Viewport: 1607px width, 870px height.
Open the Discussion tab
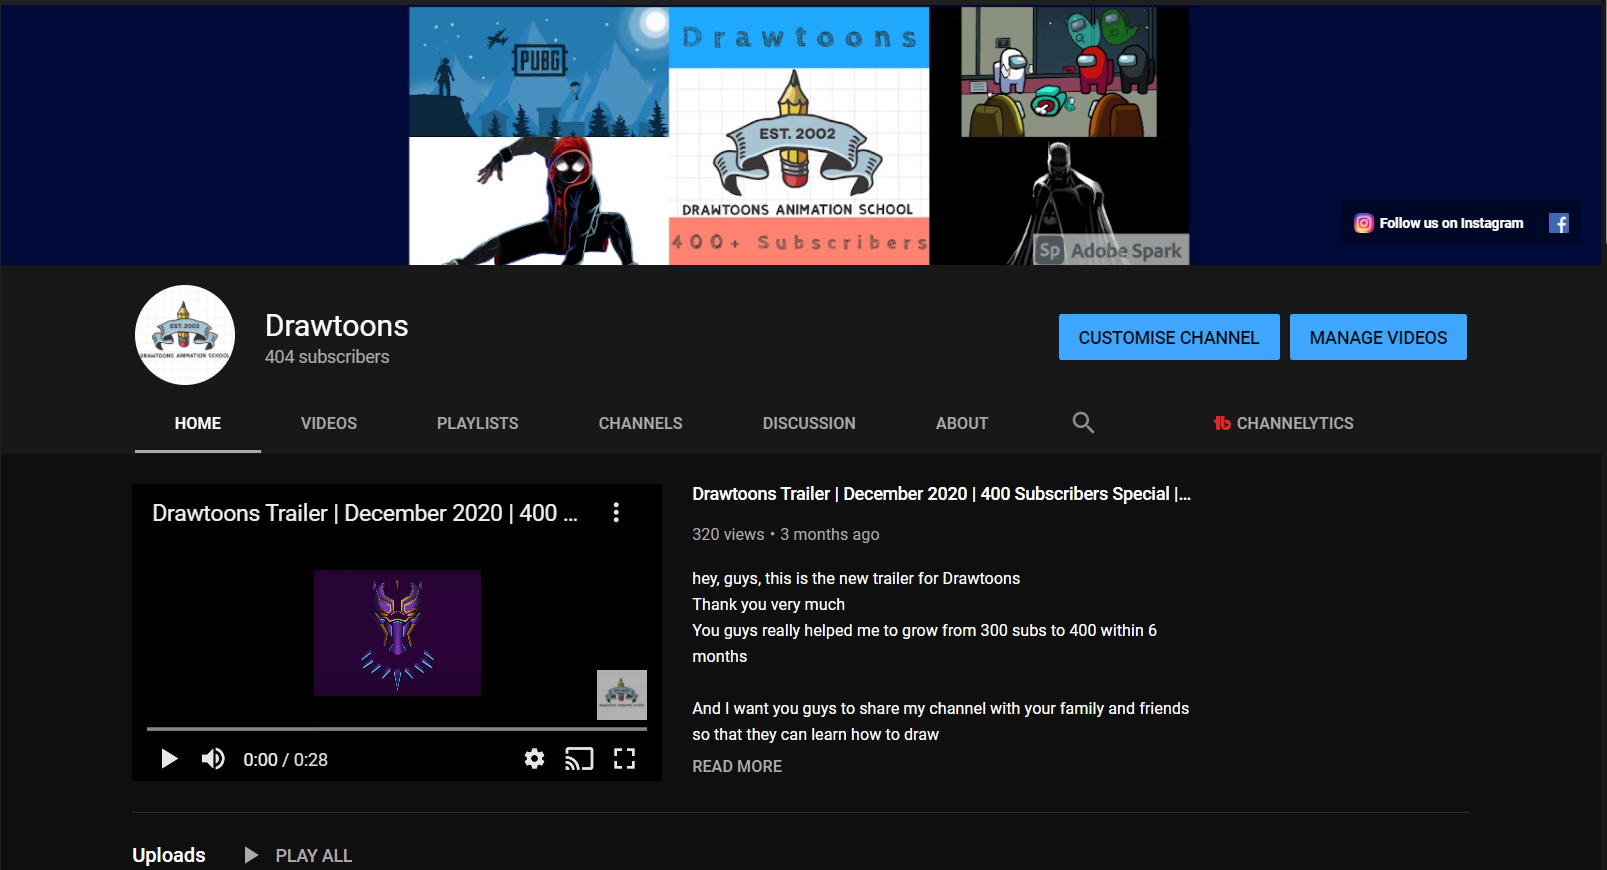pyautogui.click(x=809, y=423)
